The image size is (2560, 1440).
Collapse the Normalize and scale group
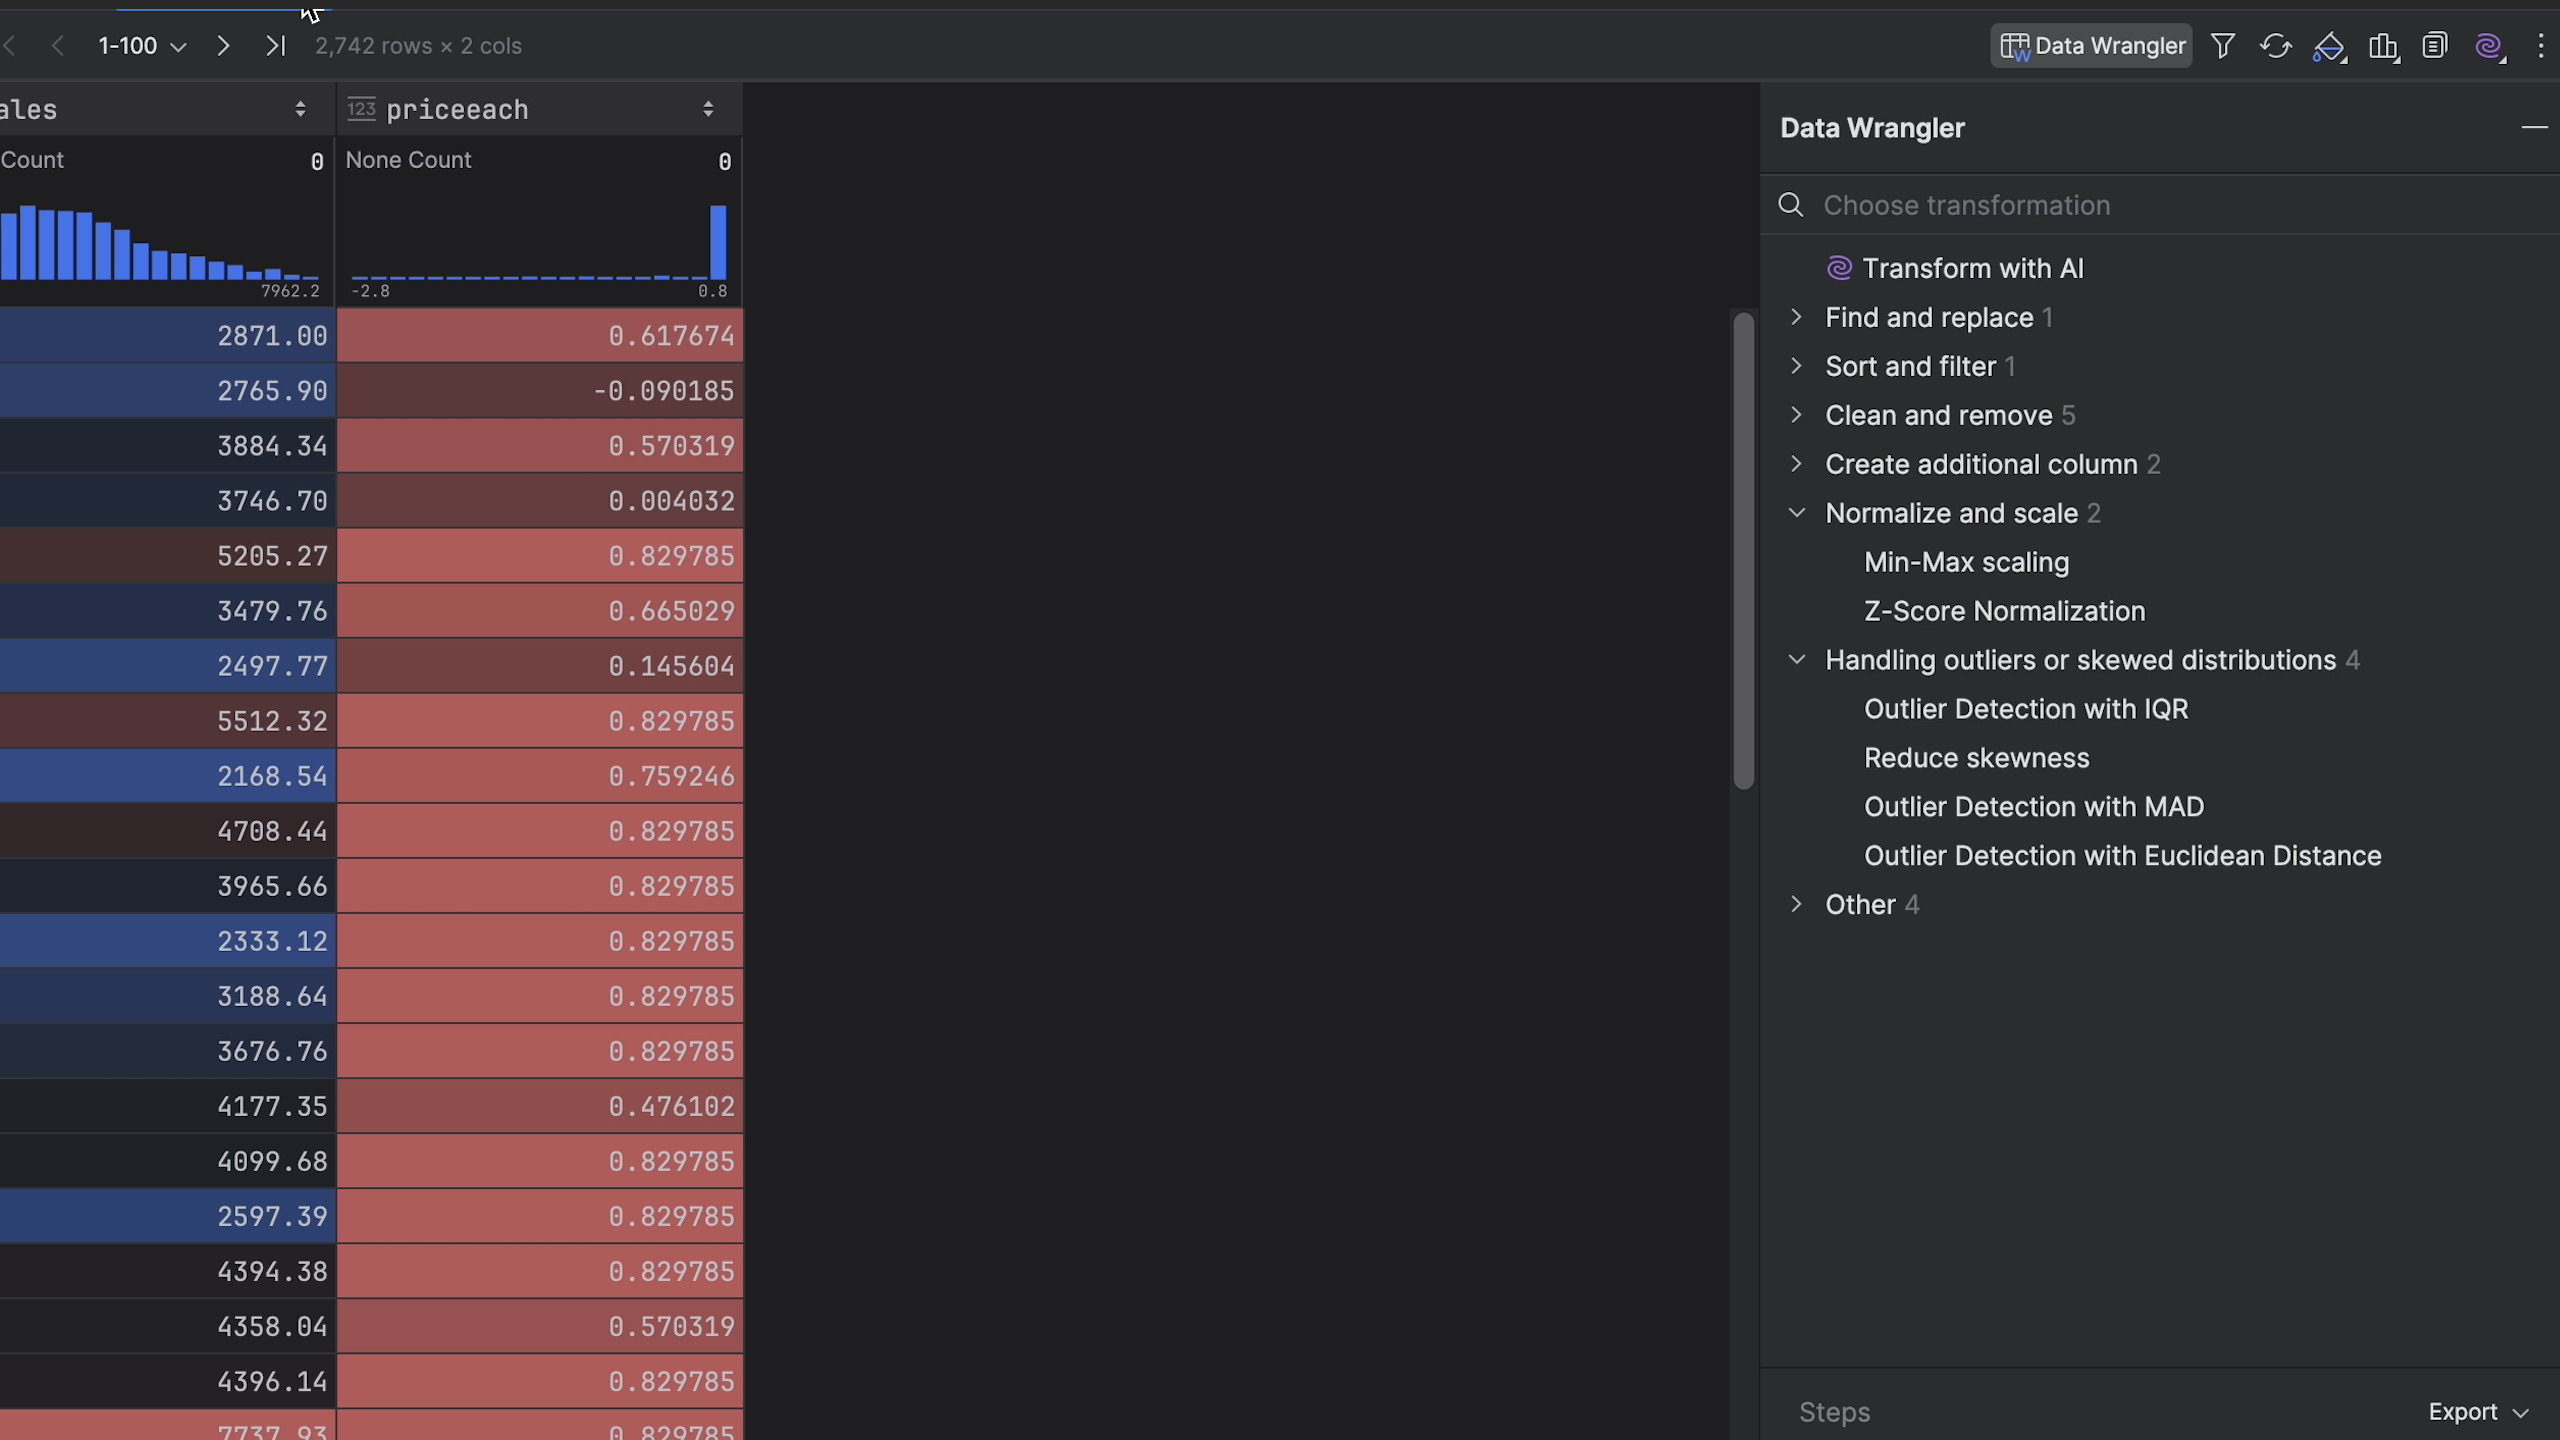click(1797, 513)
